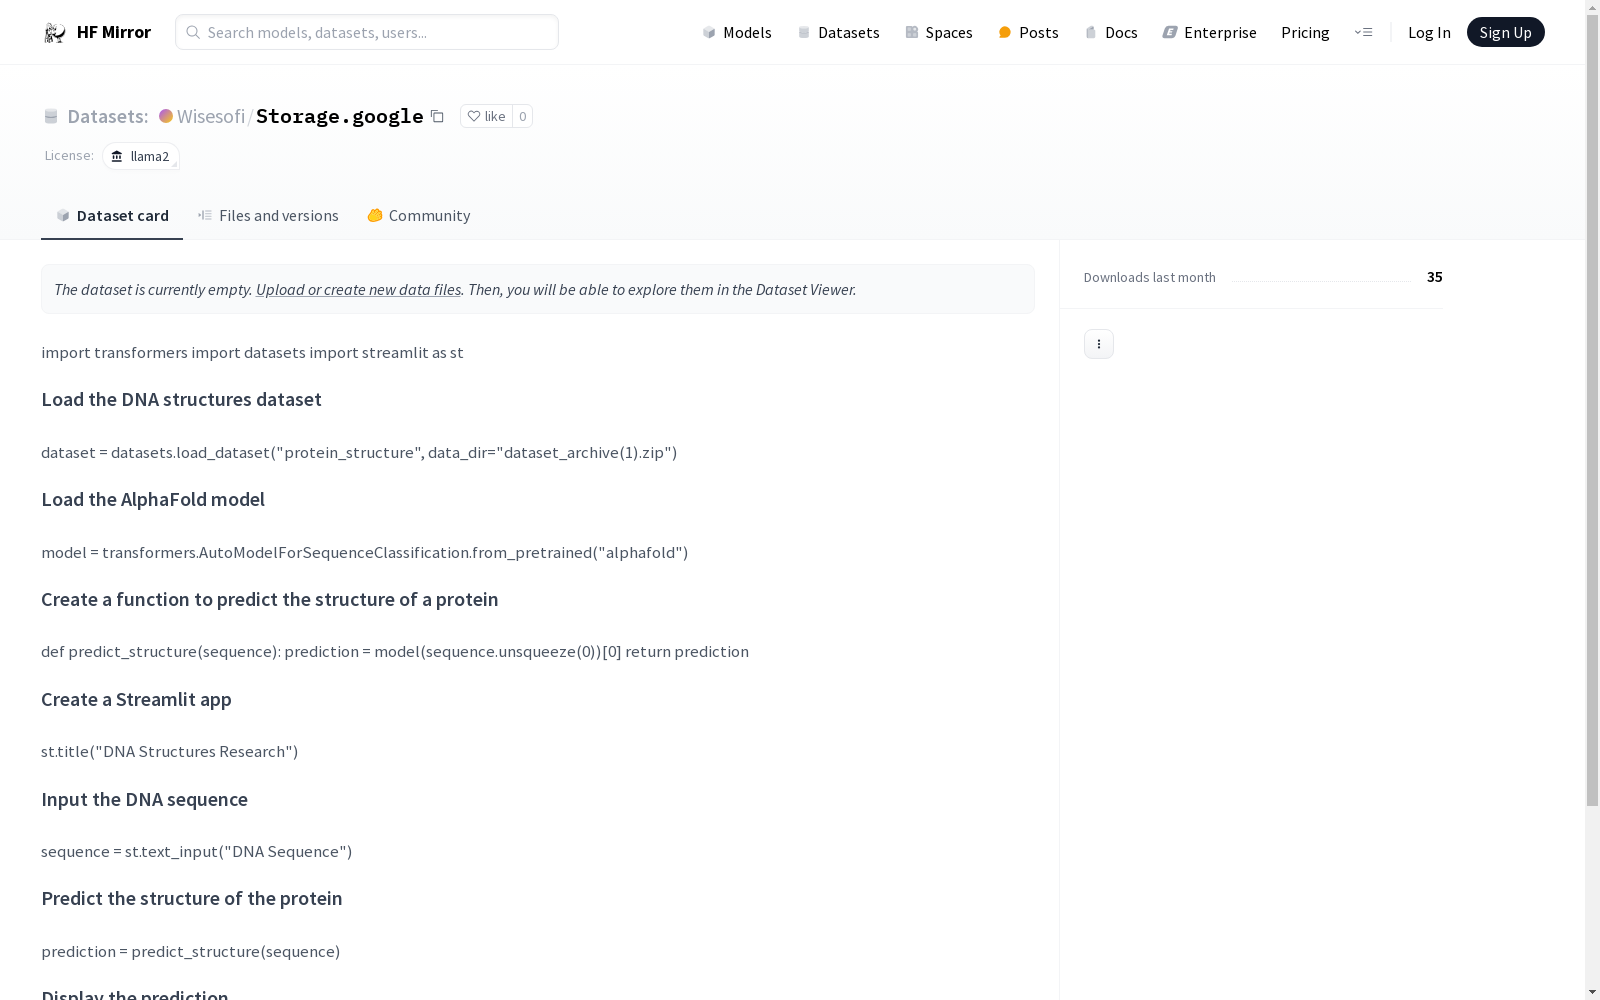Click the Create a Streamlit app heading
The image size is (1600, 1000).
[136, 699]
